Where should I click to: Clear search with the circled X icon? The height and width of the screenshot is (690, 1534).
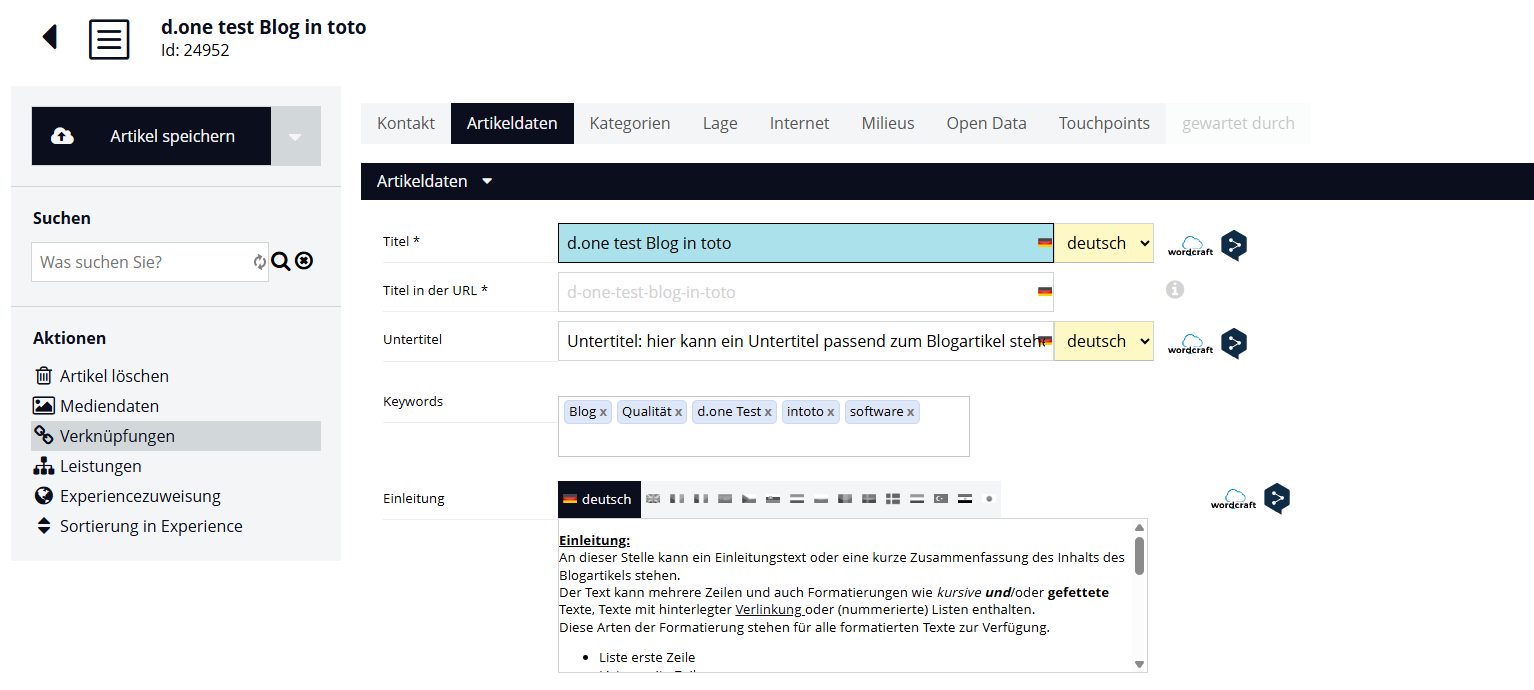pyautogui.click(x=304, y=261)
